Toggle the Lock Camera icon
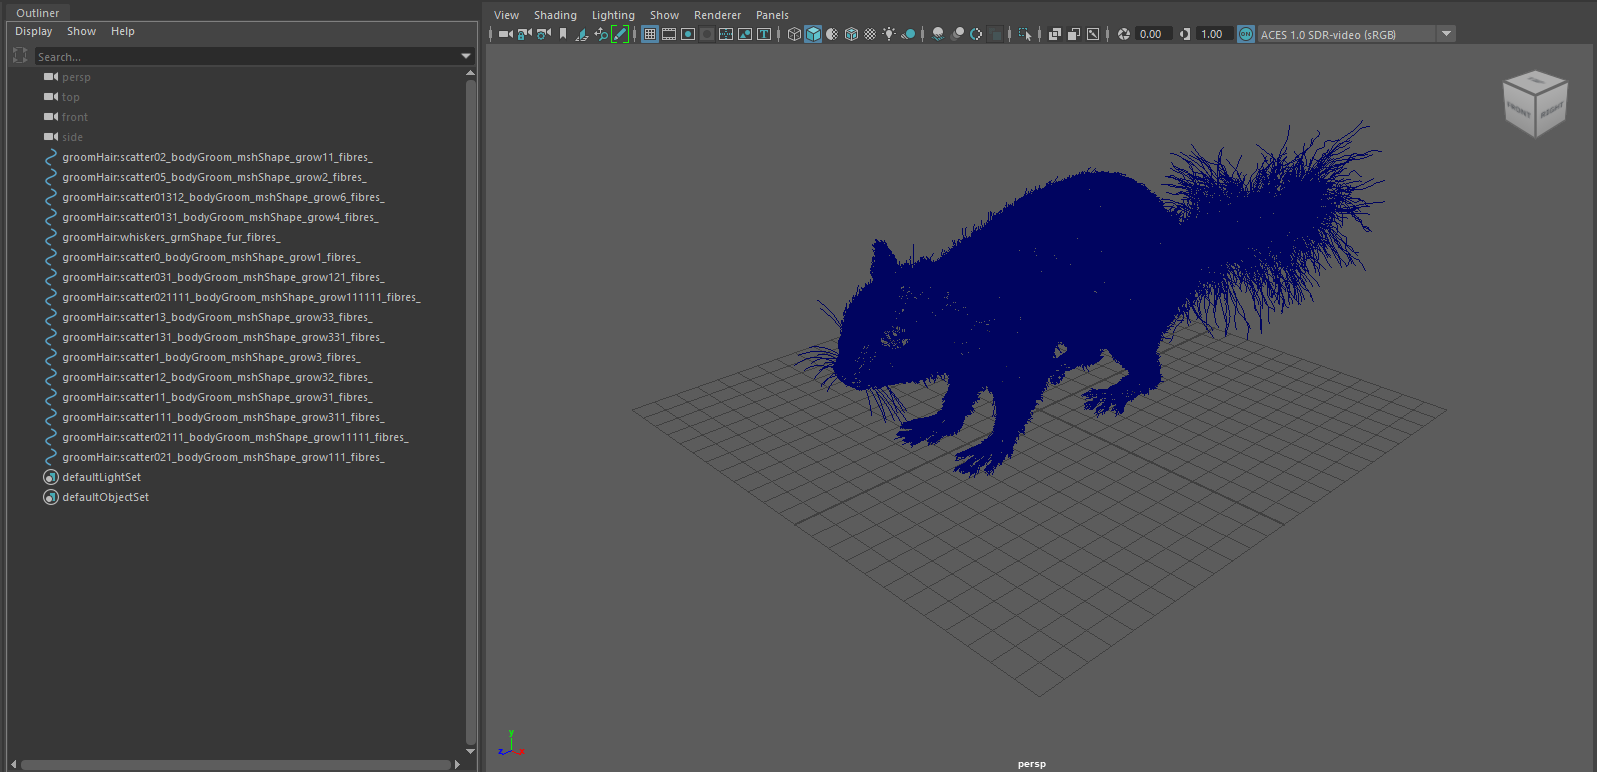 tap(525, 34)
